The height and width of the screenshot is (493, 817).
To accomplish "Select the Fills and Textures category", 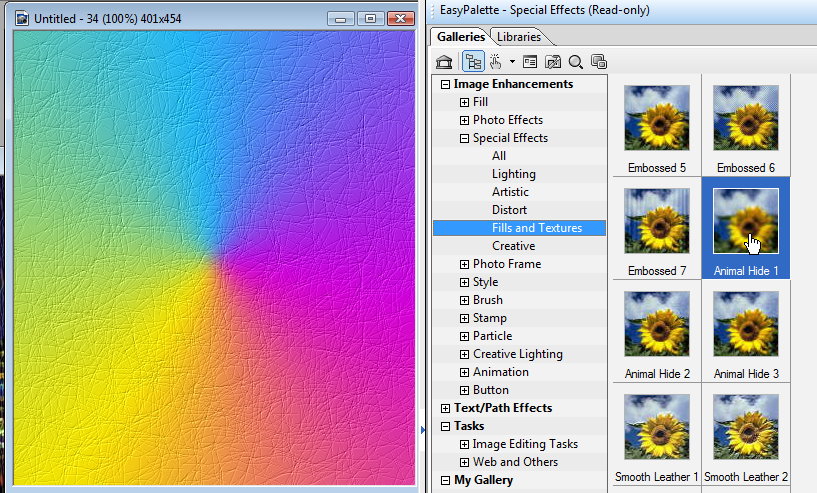I will coord(519,228).
